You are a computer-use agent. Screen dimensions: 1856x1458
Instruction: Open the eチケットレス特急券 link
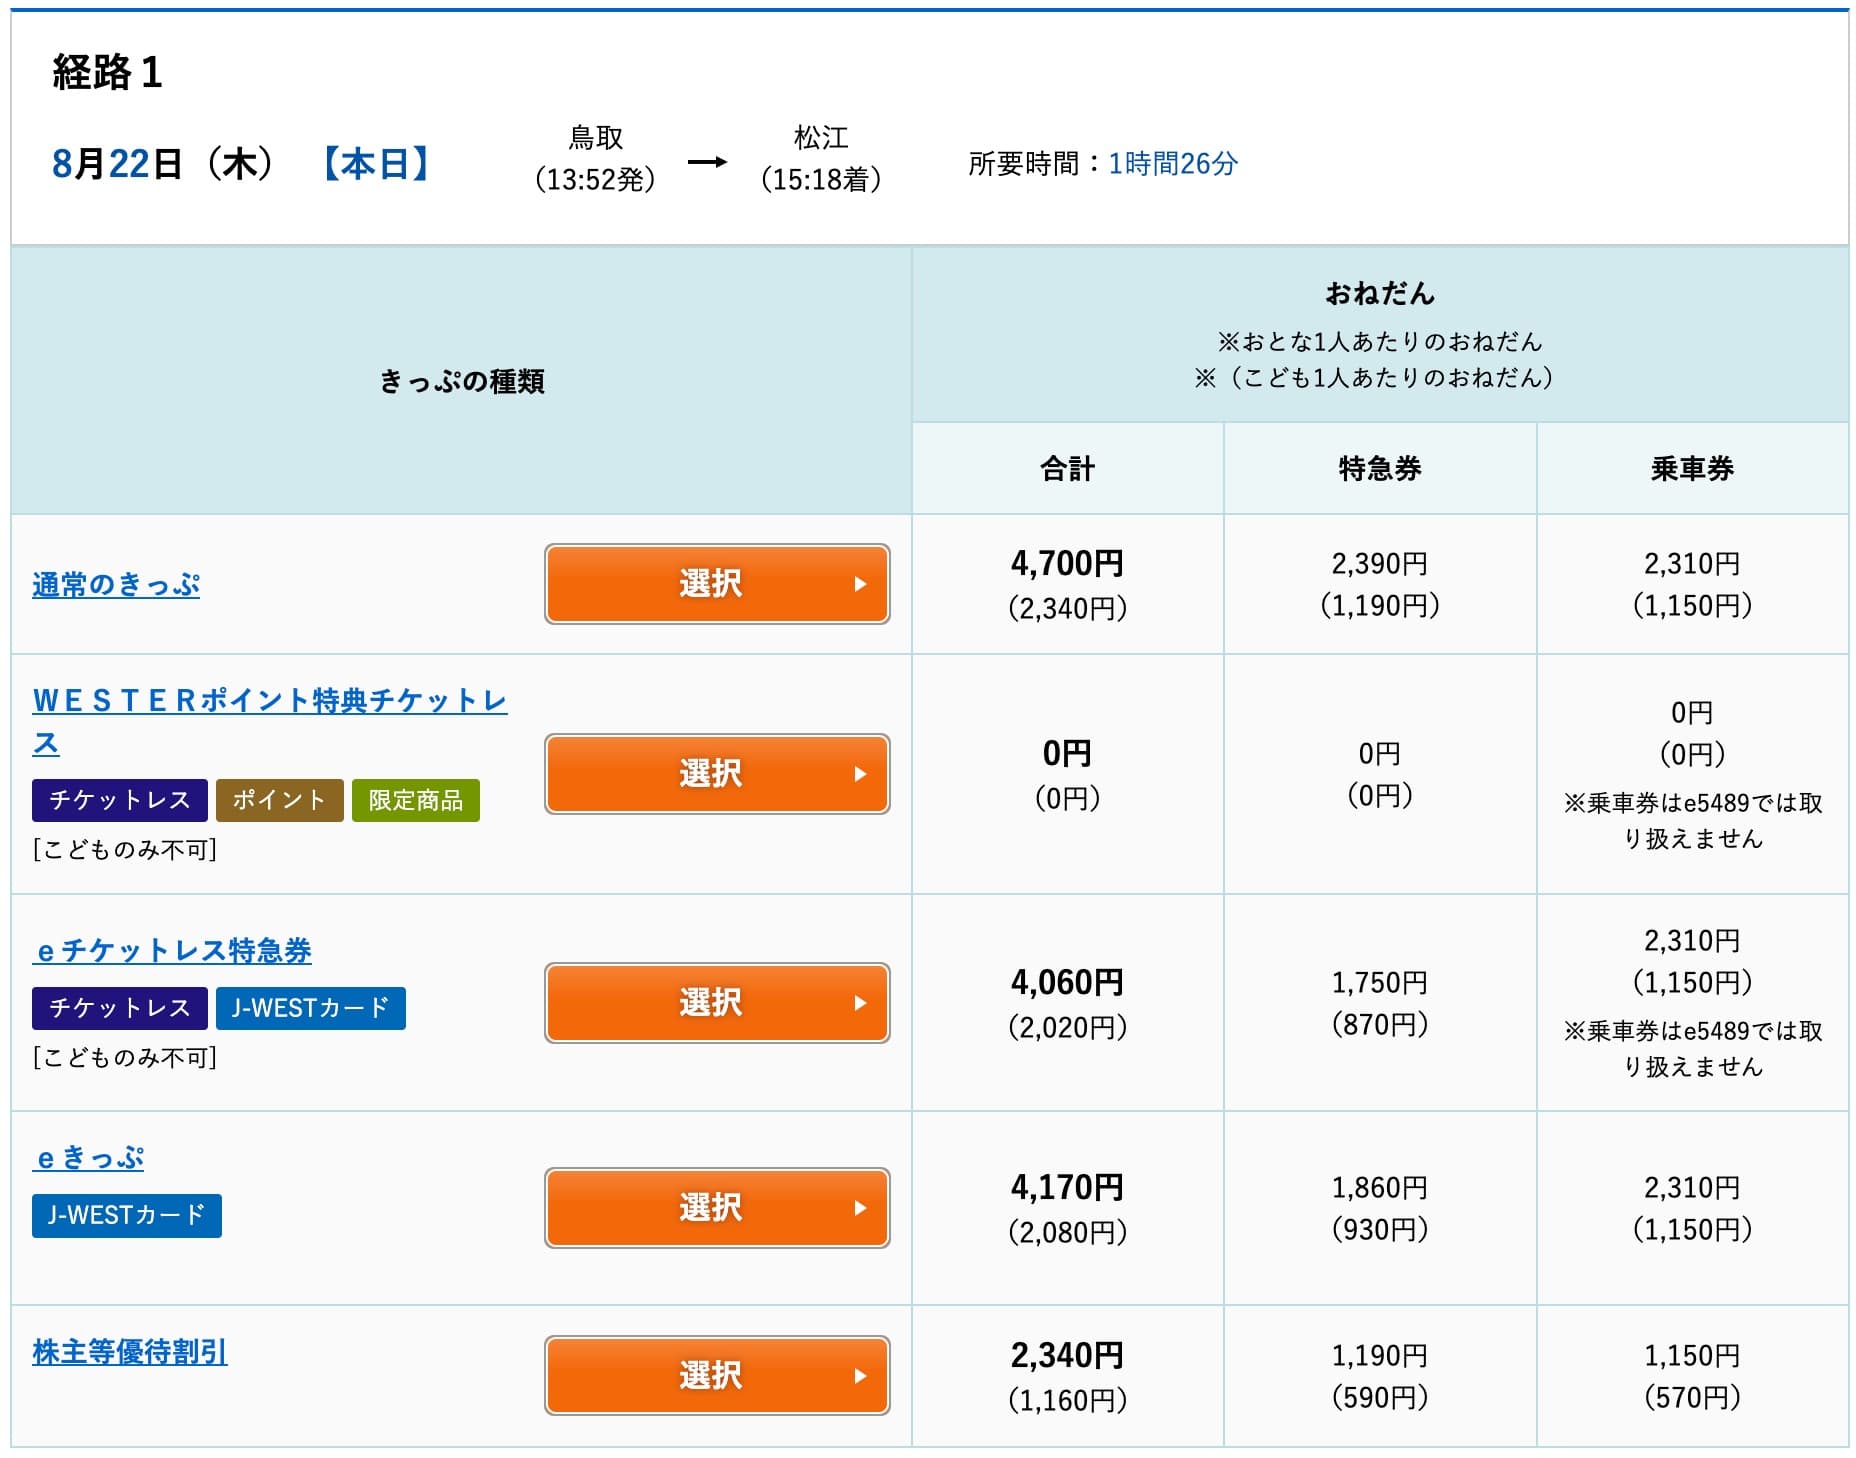[x=172, y=950]
